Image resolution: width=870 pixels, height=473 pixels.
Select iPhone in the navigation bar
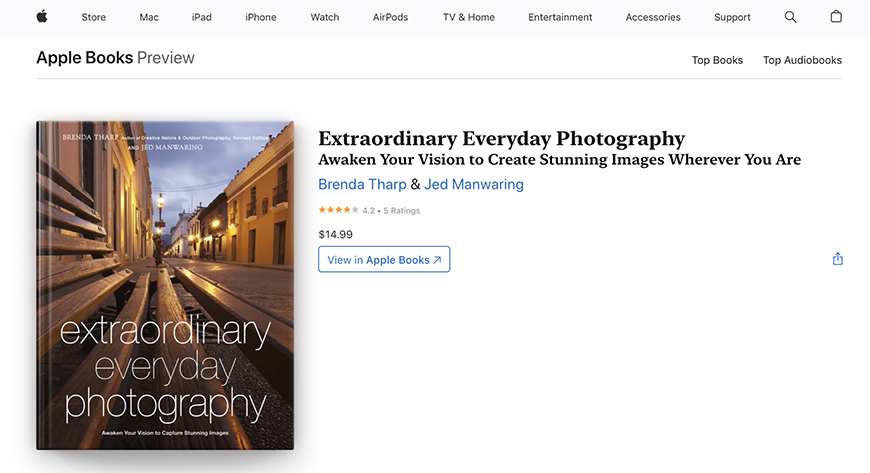point(261,17)
